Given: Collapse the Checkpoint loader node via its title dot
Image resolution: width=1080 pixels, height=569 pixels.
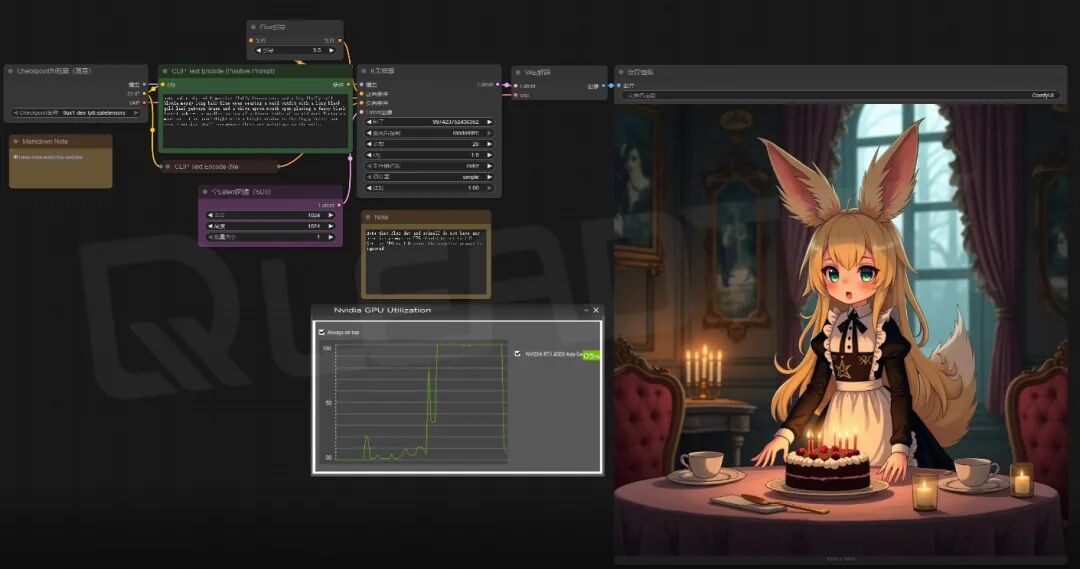Looking at the screenshot, I should 10,71.
